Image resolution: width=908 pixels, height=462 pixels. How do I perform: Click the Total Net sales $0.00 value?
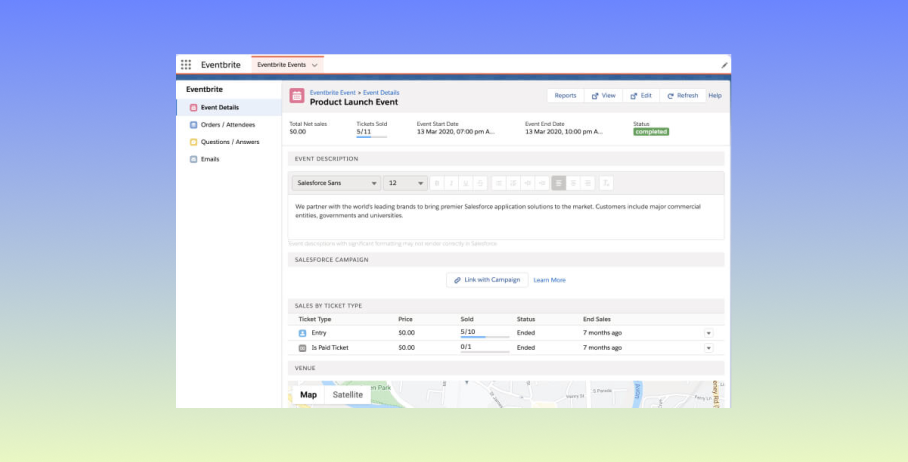pos(298,132)
